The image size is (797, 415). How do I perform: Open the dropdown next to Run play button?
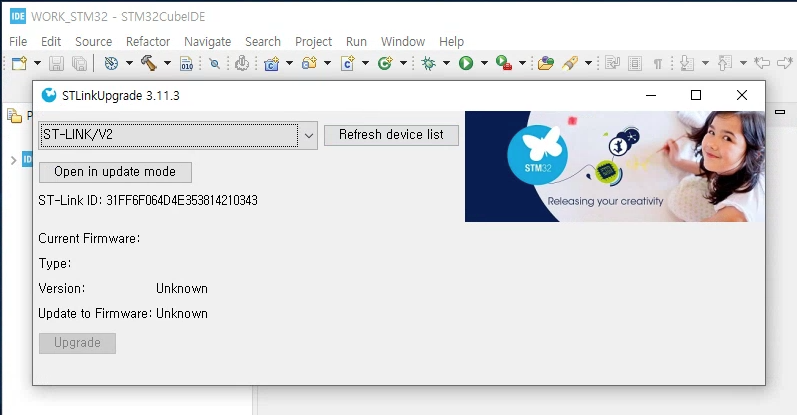coord(484,63)
